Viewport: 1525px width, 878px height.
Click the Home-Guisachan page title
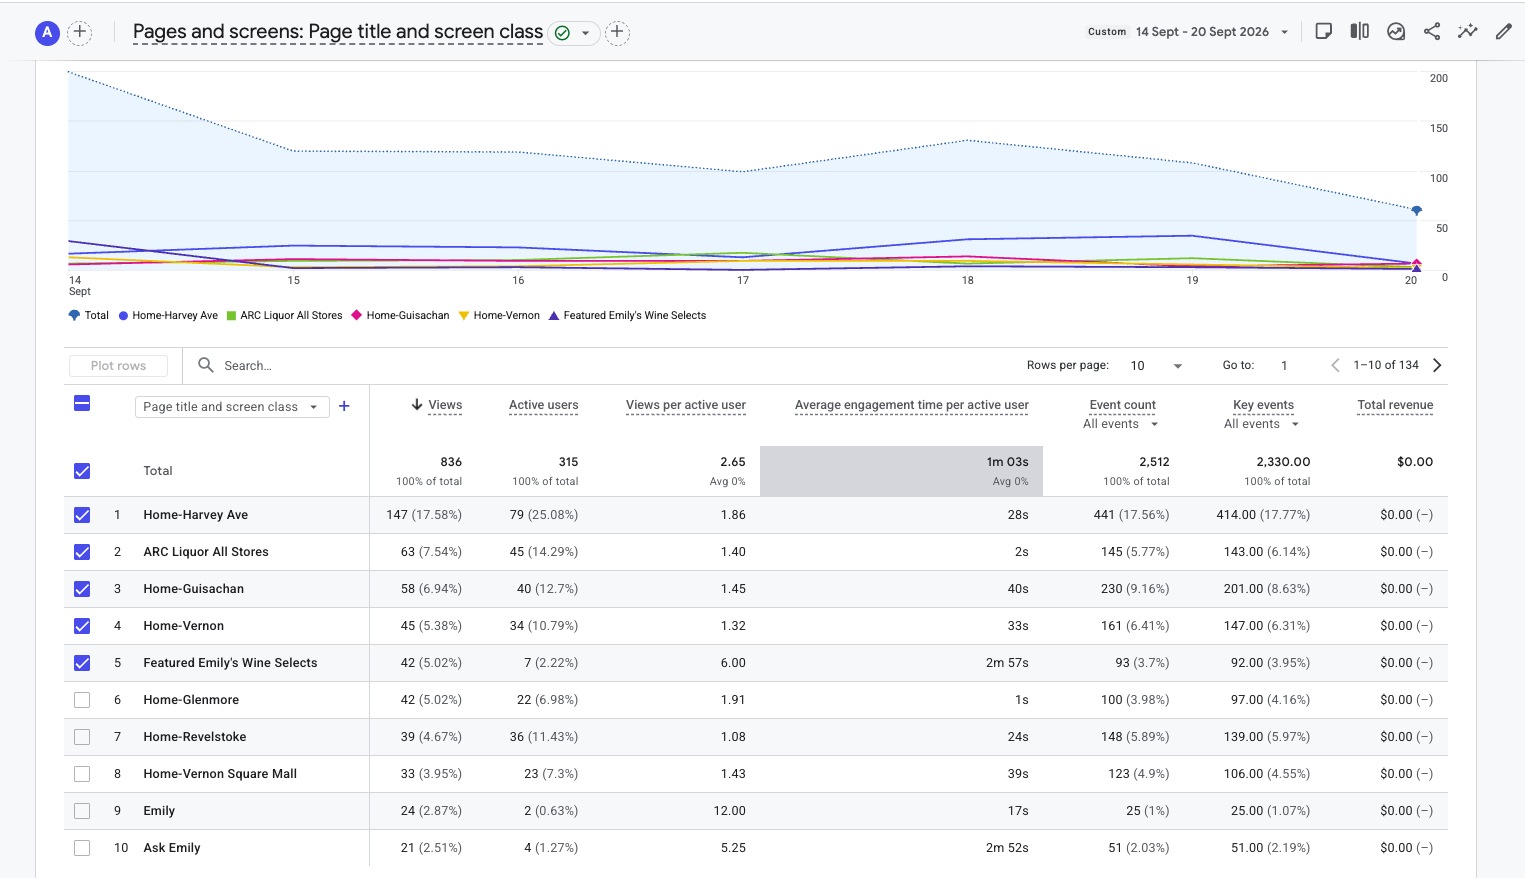pyautogui.click(x=193, y=589)
